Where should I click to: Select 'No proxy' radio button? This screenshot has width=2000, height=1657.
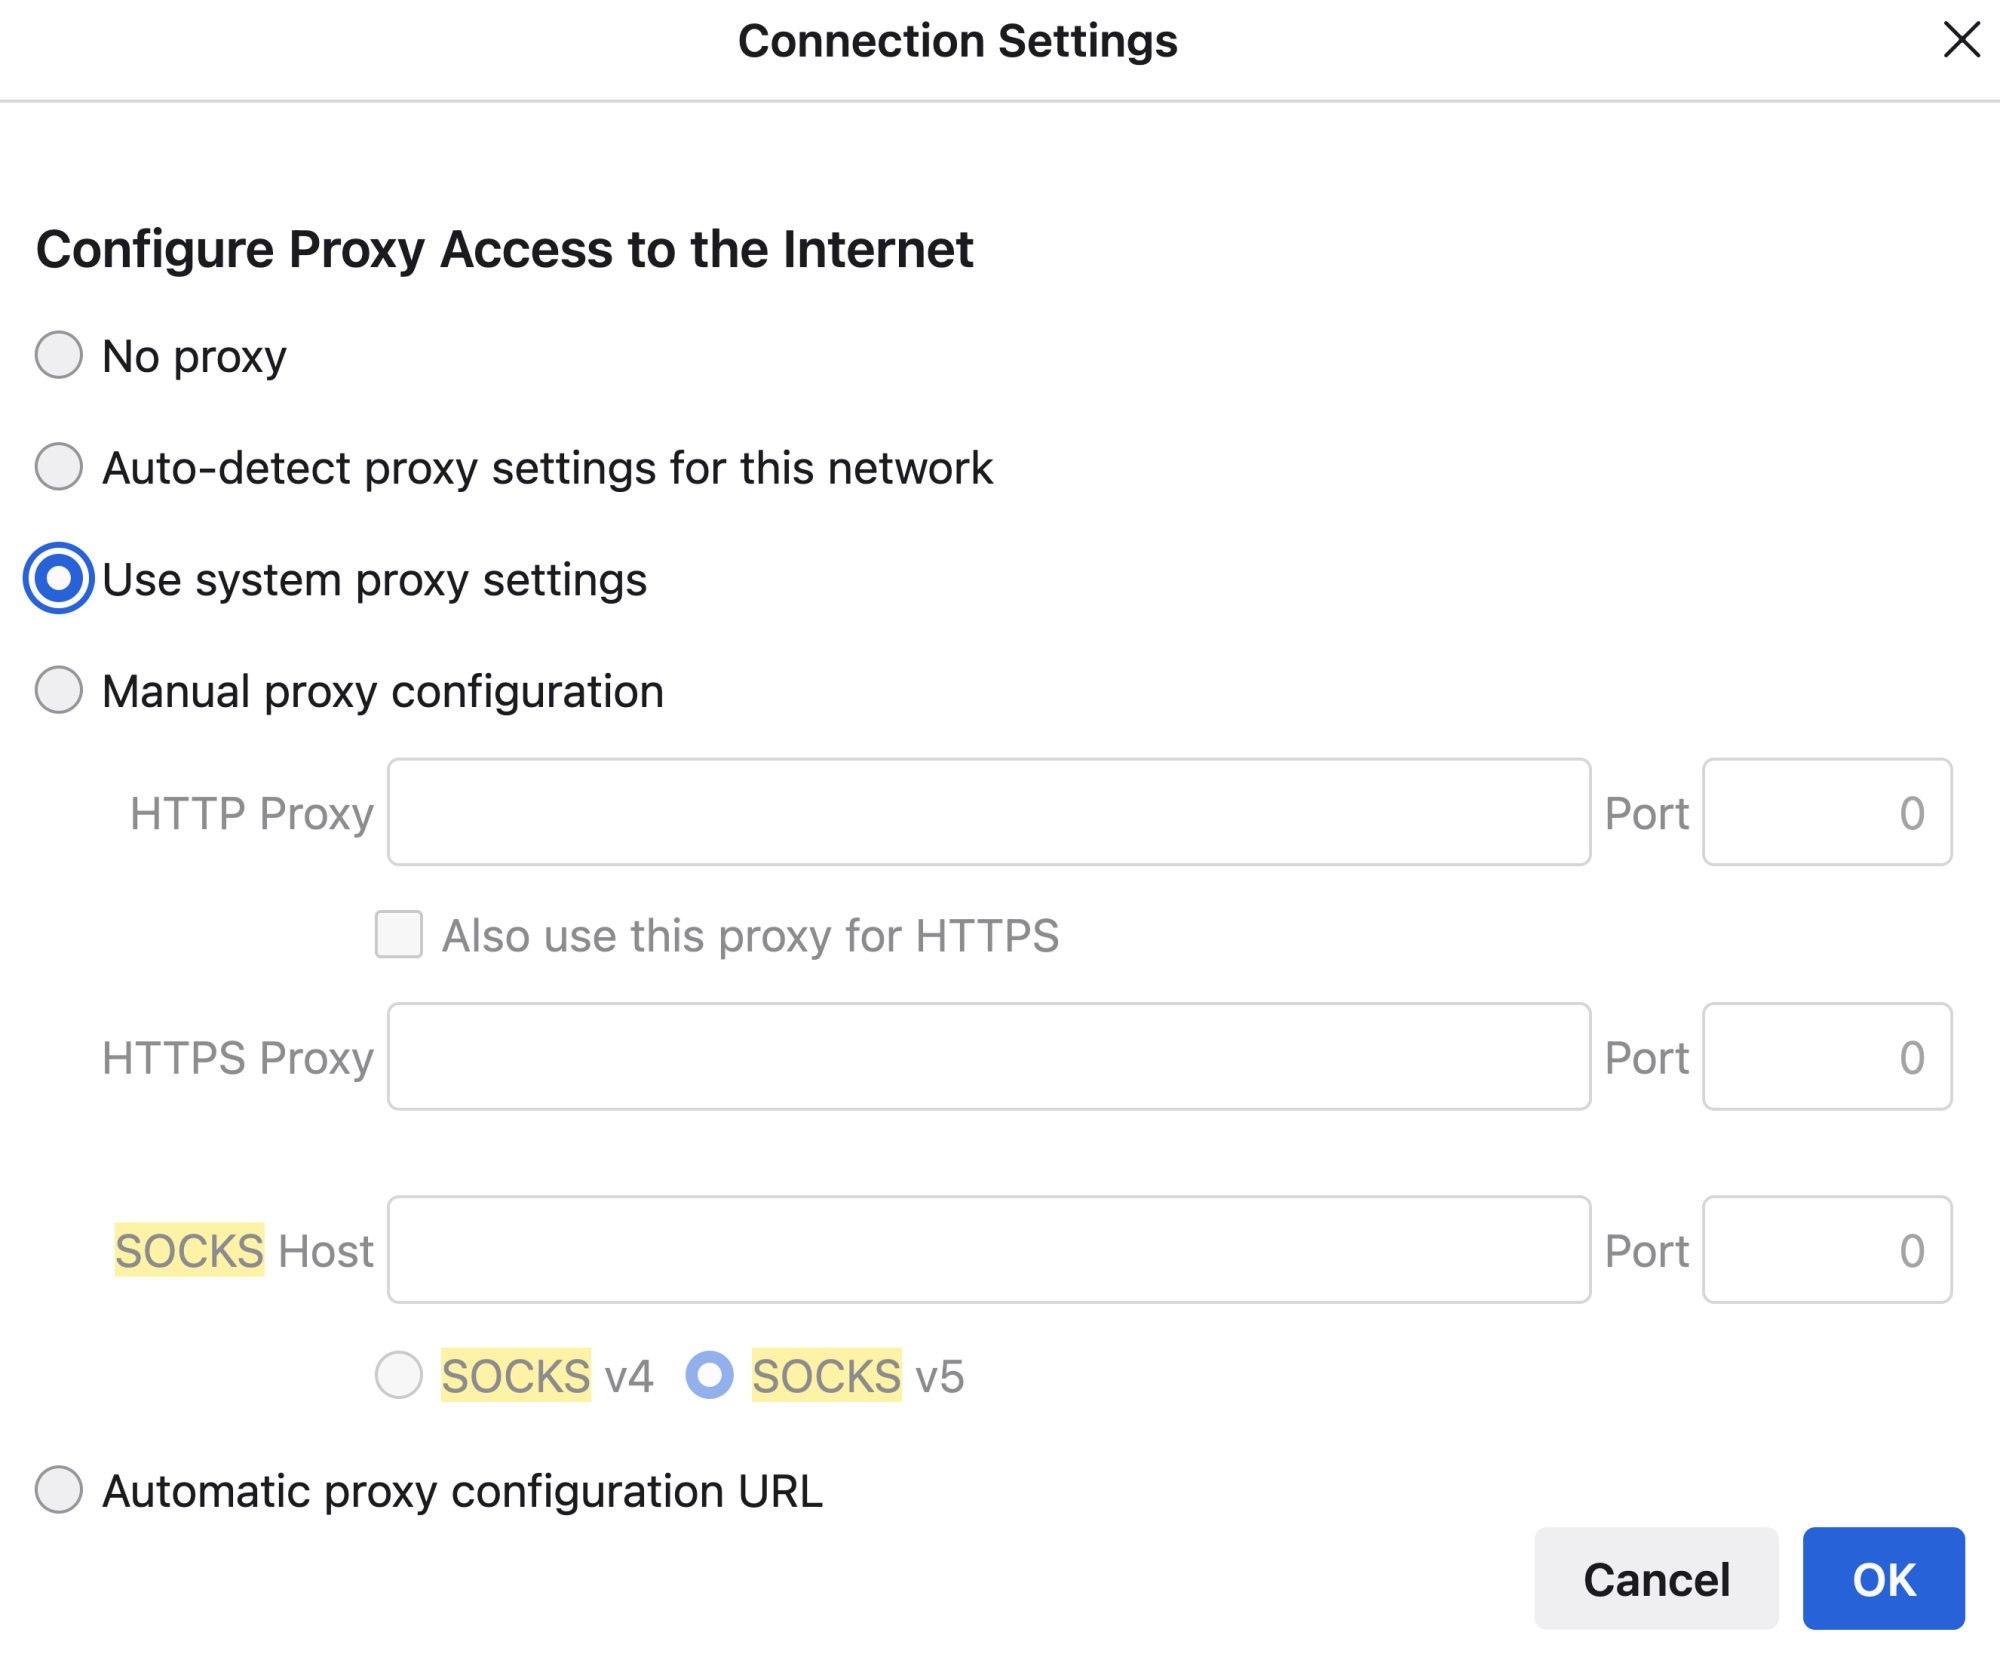pyautogui.click(x=58, y=354)
